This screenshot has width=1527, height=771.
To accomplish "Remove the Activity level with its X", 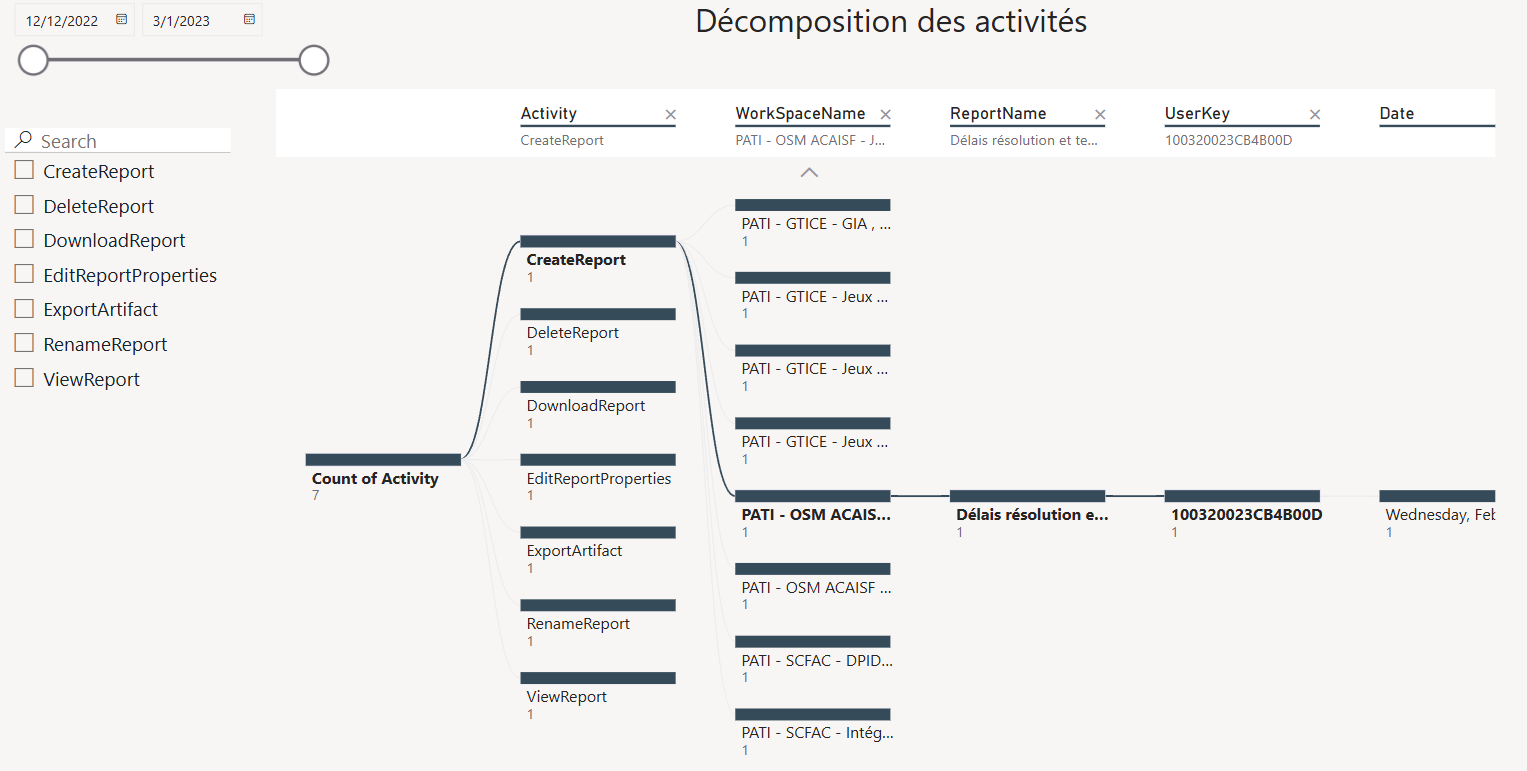I will (x=671, y=115).
